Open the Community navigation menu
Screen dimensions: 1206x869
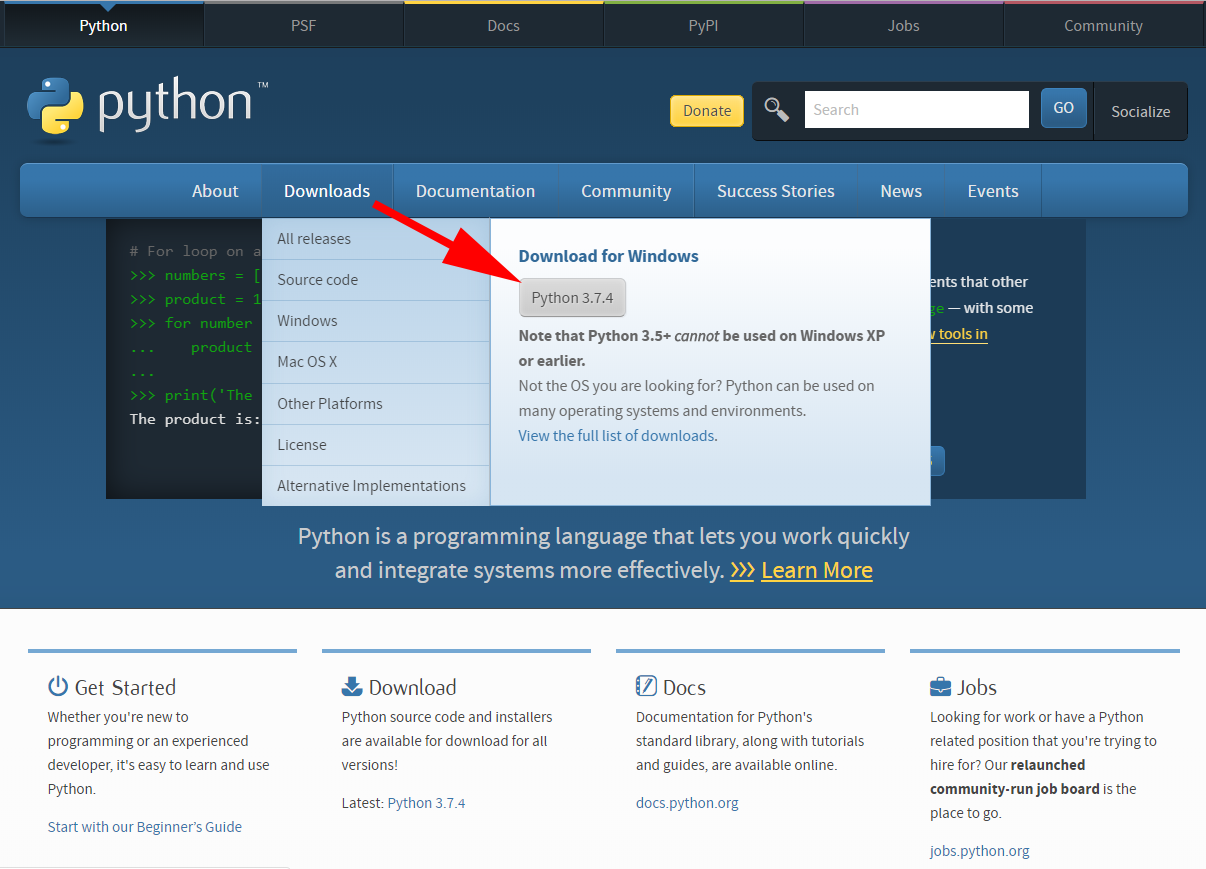pyautogui.click(x=626, y=191)
